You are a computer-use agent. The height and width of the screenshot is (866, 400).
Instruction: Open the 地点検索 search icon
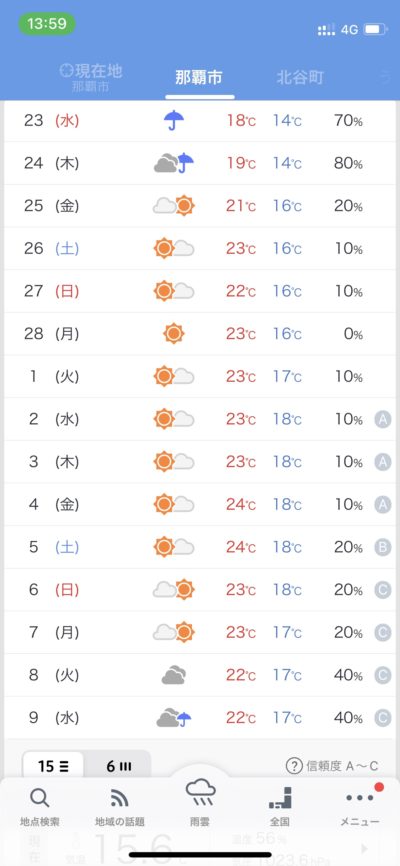(x=39, y=798)
